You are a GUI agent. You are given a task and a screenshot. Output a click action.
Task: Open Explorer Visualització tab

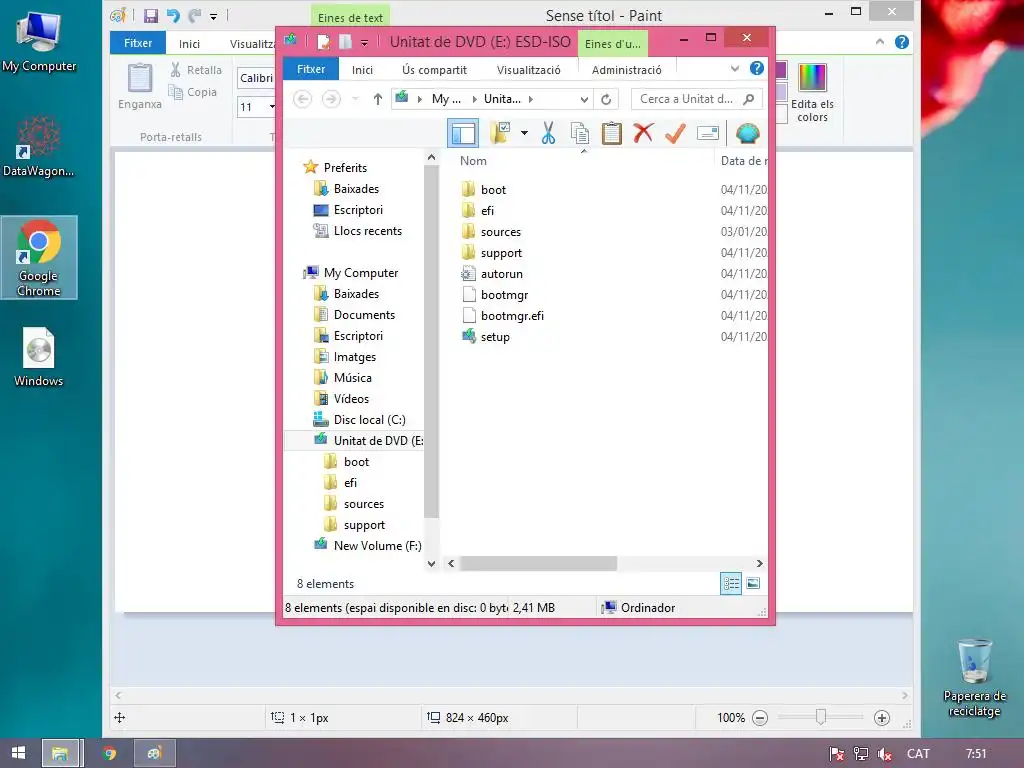click(x=528, y=70)
